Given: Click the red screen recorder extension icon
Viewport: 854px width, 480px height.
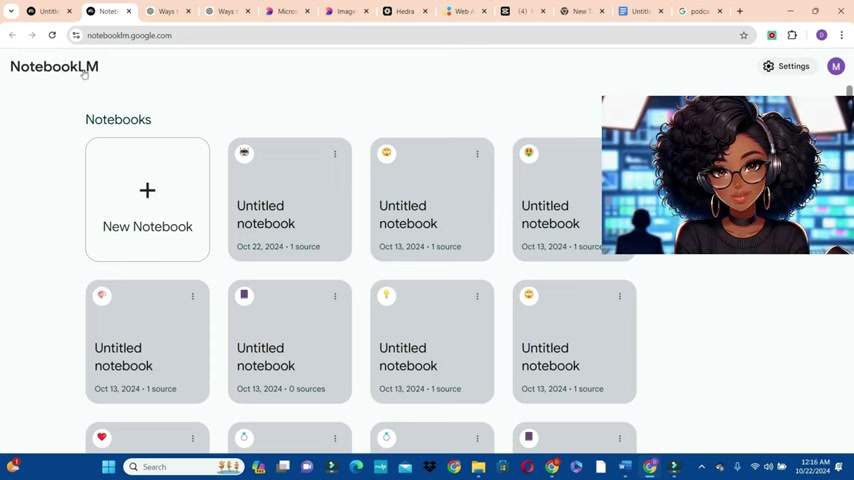Looking at the screenshot, I should (x=772, y=35).
